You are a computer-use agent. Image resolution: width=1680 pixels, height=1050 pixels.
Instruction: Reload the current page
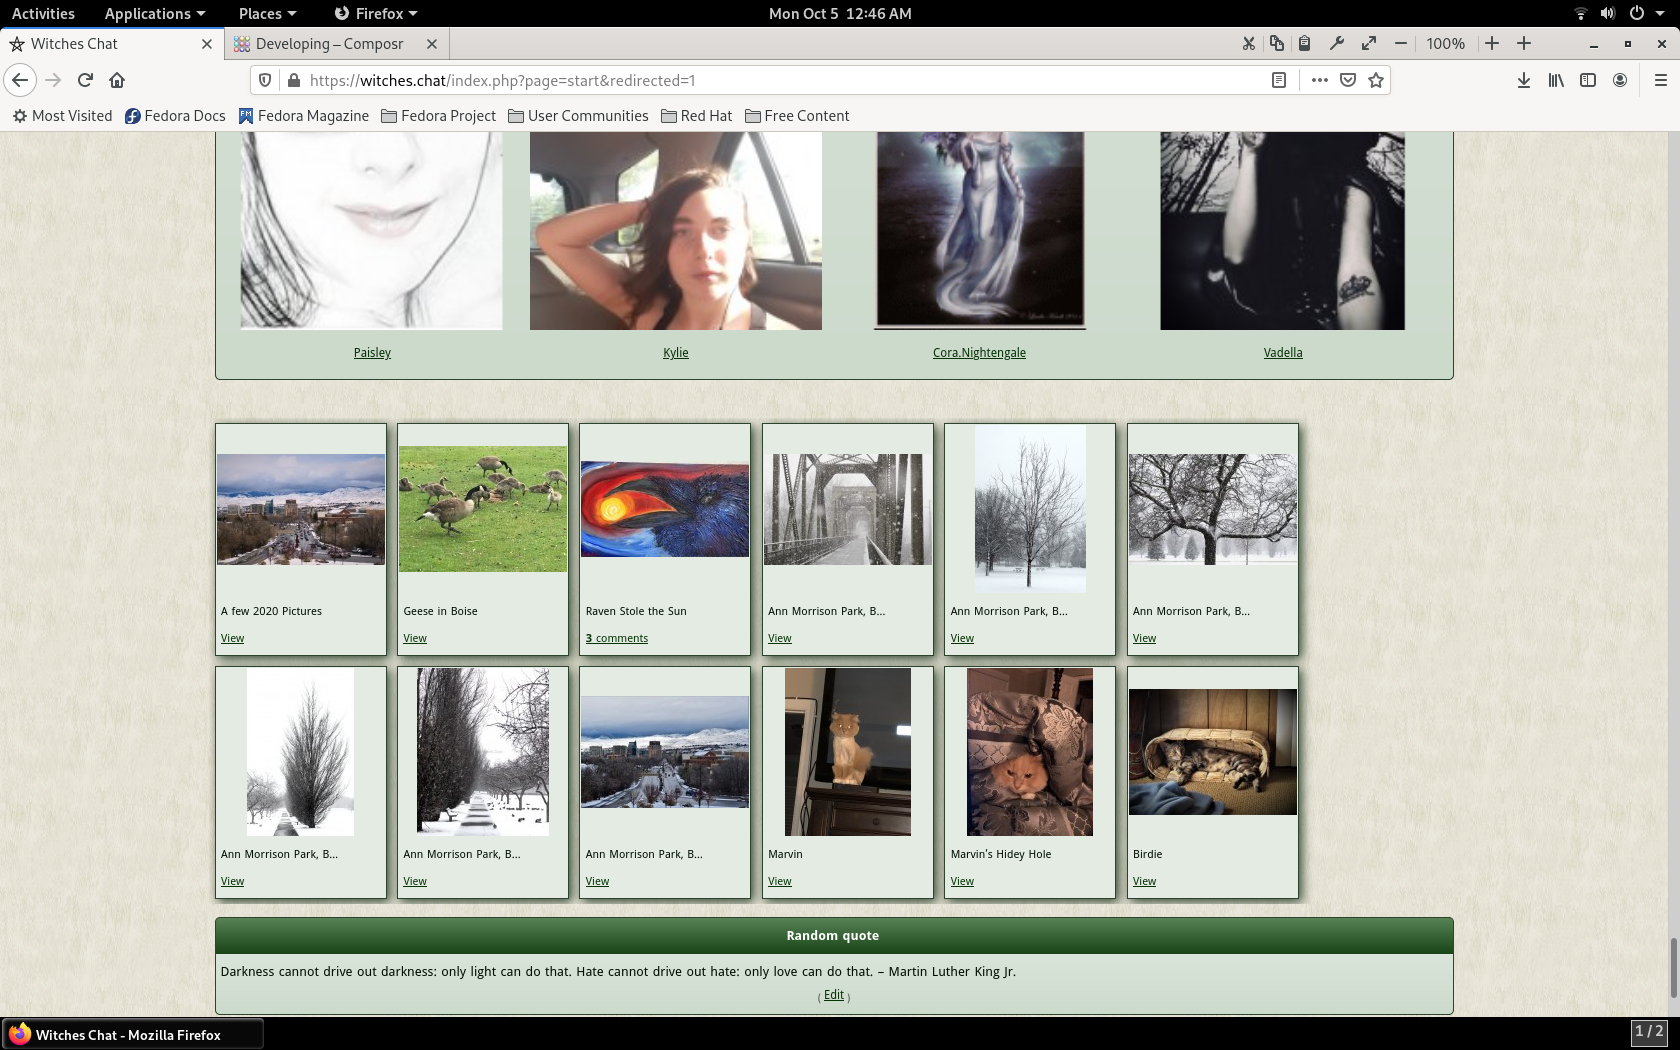(x=84, y=80)
